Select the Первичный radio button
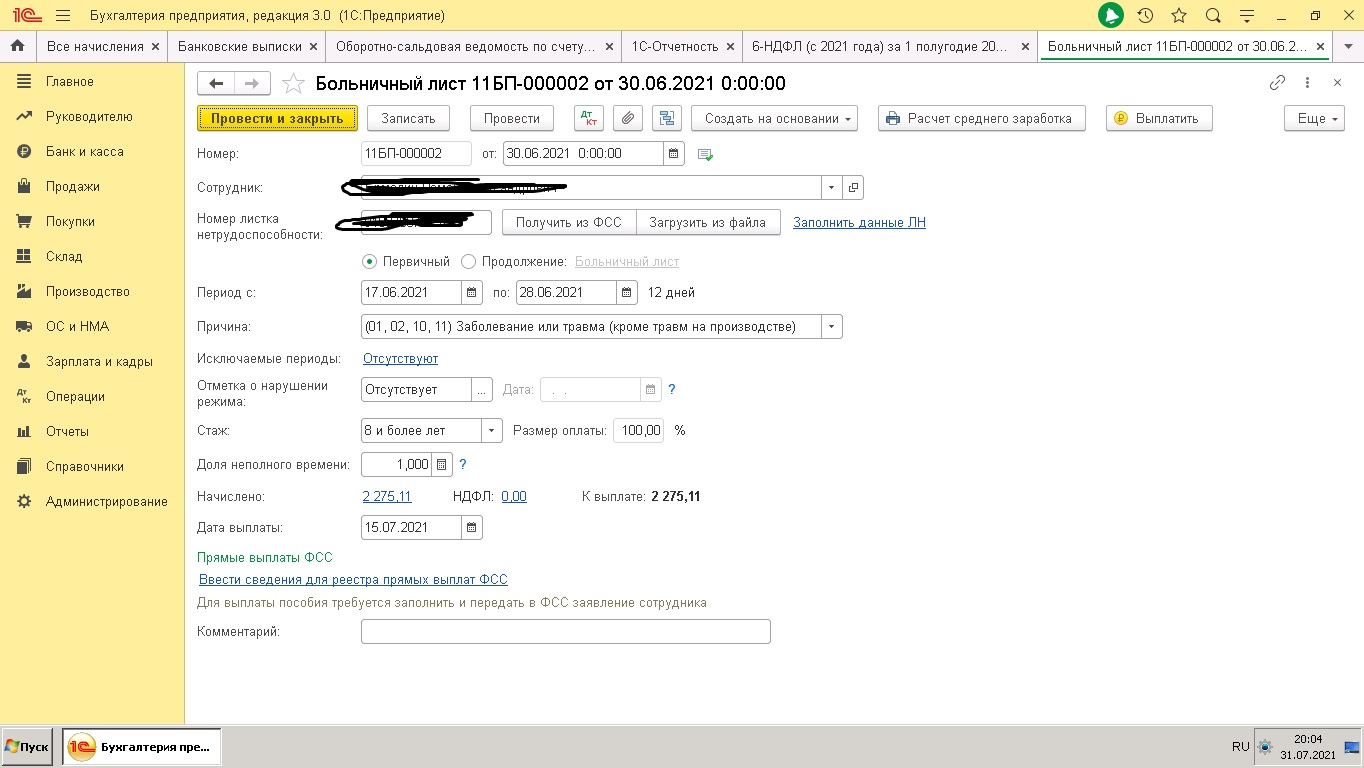 [370, 261]
